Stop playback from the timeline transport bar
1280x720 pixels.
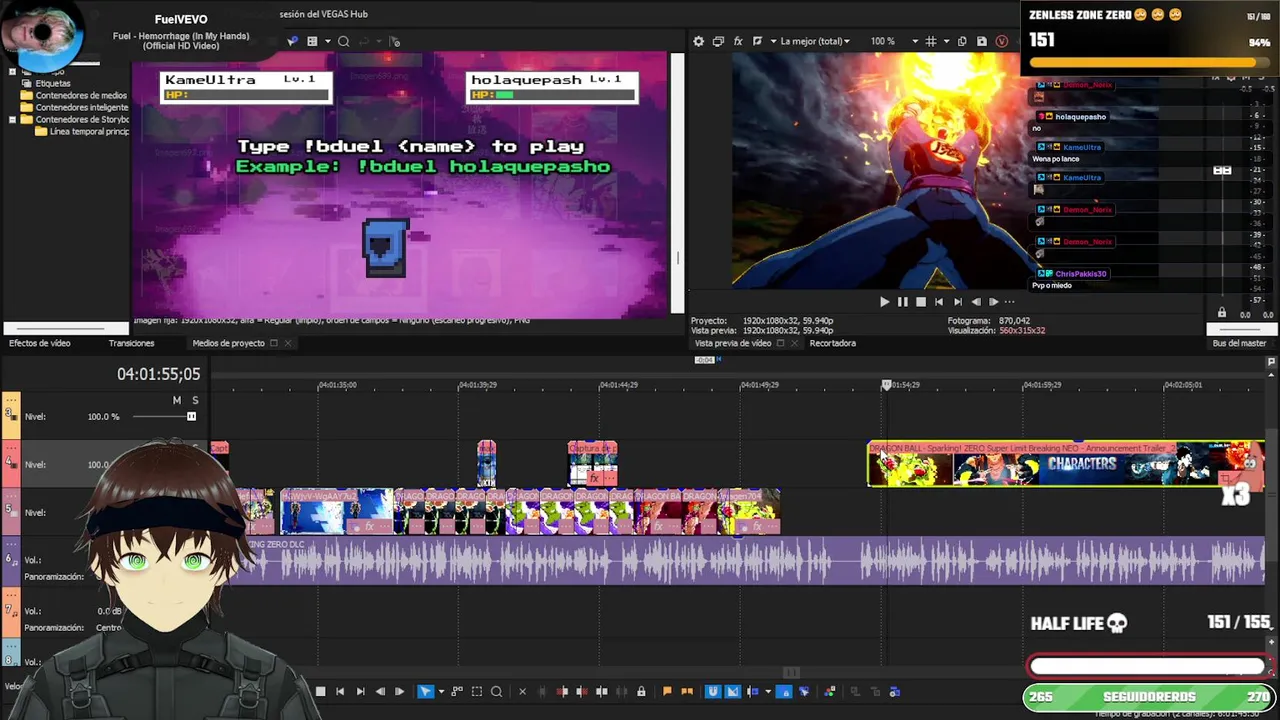[320, 691]
